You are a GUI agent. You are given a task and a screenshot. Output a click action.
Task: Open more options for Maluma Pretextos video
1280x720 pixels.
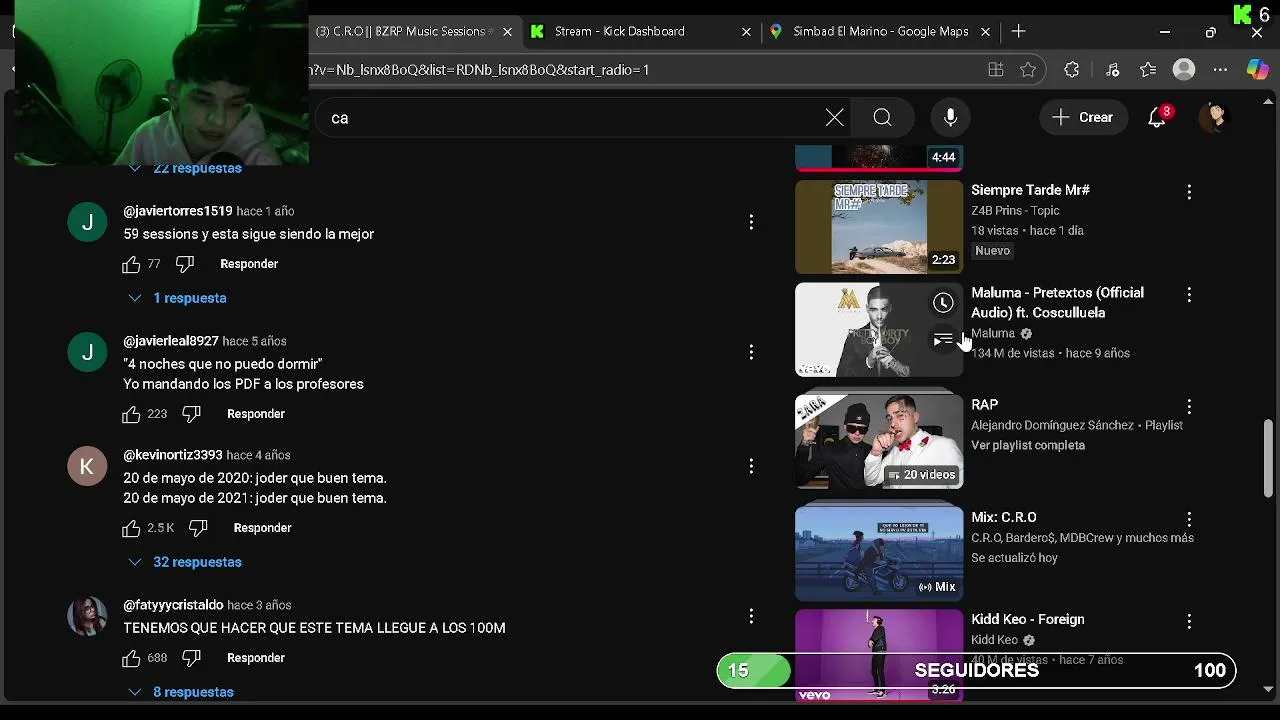click(1189, 295)
